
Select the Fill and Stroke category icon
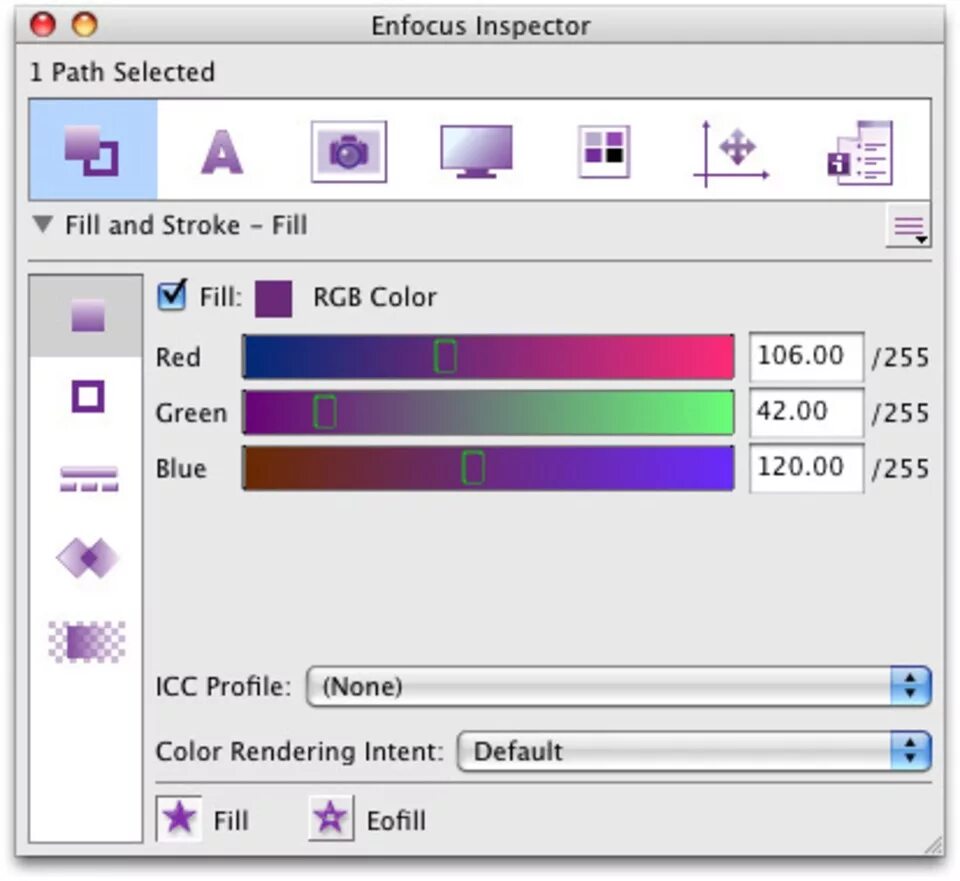(x=92, y=150)
